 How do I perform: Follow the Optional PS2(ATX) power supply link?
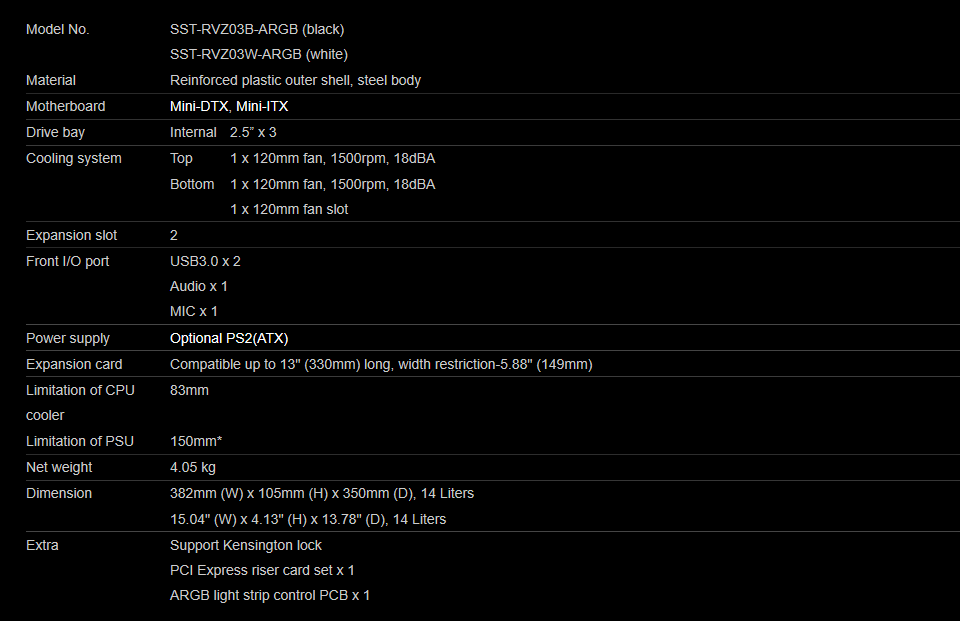pos(229,338)
